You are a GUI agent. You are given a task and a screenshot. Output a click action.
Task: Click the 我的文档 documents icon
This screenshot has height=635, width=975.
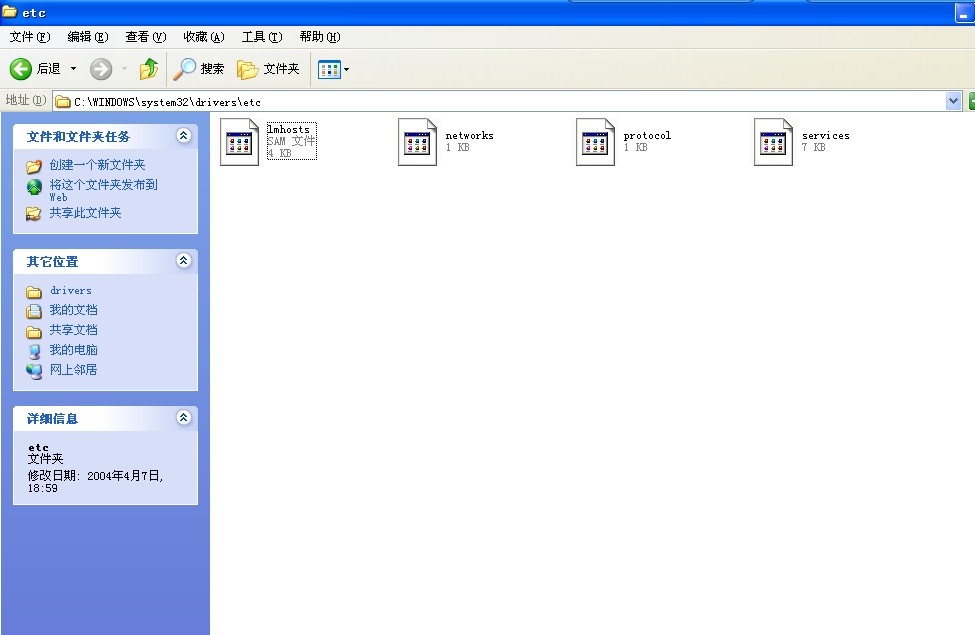pyautogui.click(x=34, y=311)
